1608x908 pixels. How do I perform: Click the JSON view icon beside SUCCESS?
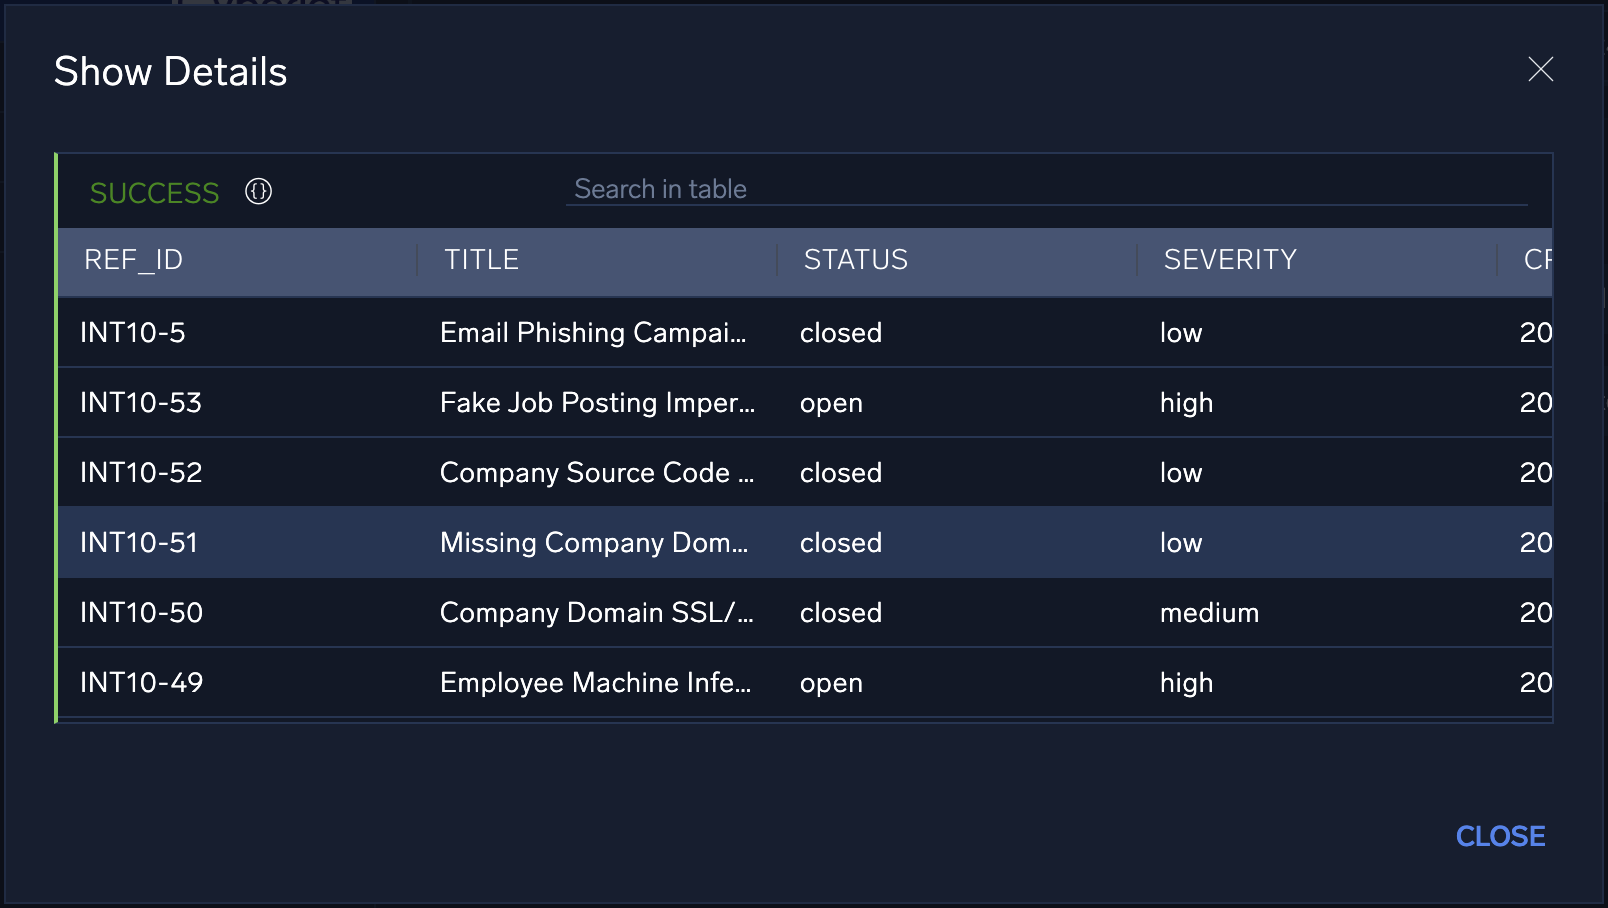258,191
